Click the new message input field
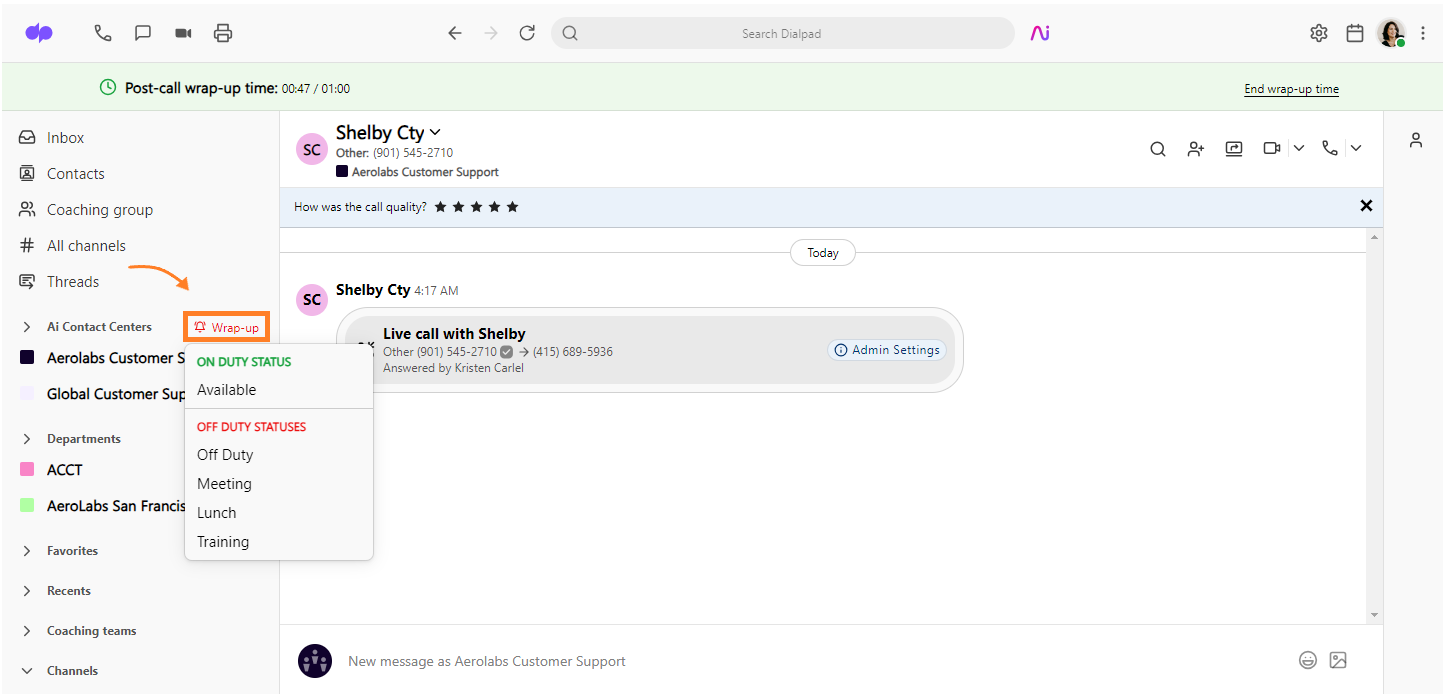Screen dimensions: 1445x697 (815, 661)
